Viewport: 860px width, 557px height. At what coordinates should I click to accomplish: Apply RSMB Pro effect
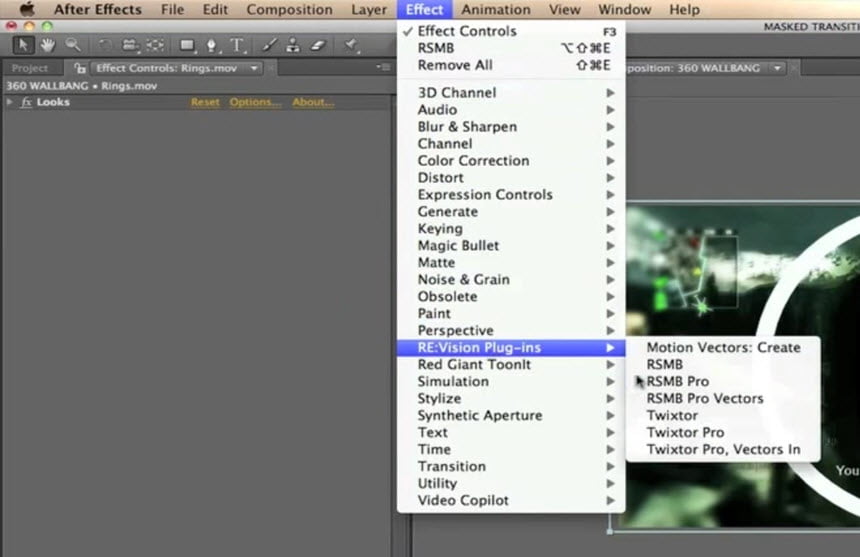click(x=723, y=382)
